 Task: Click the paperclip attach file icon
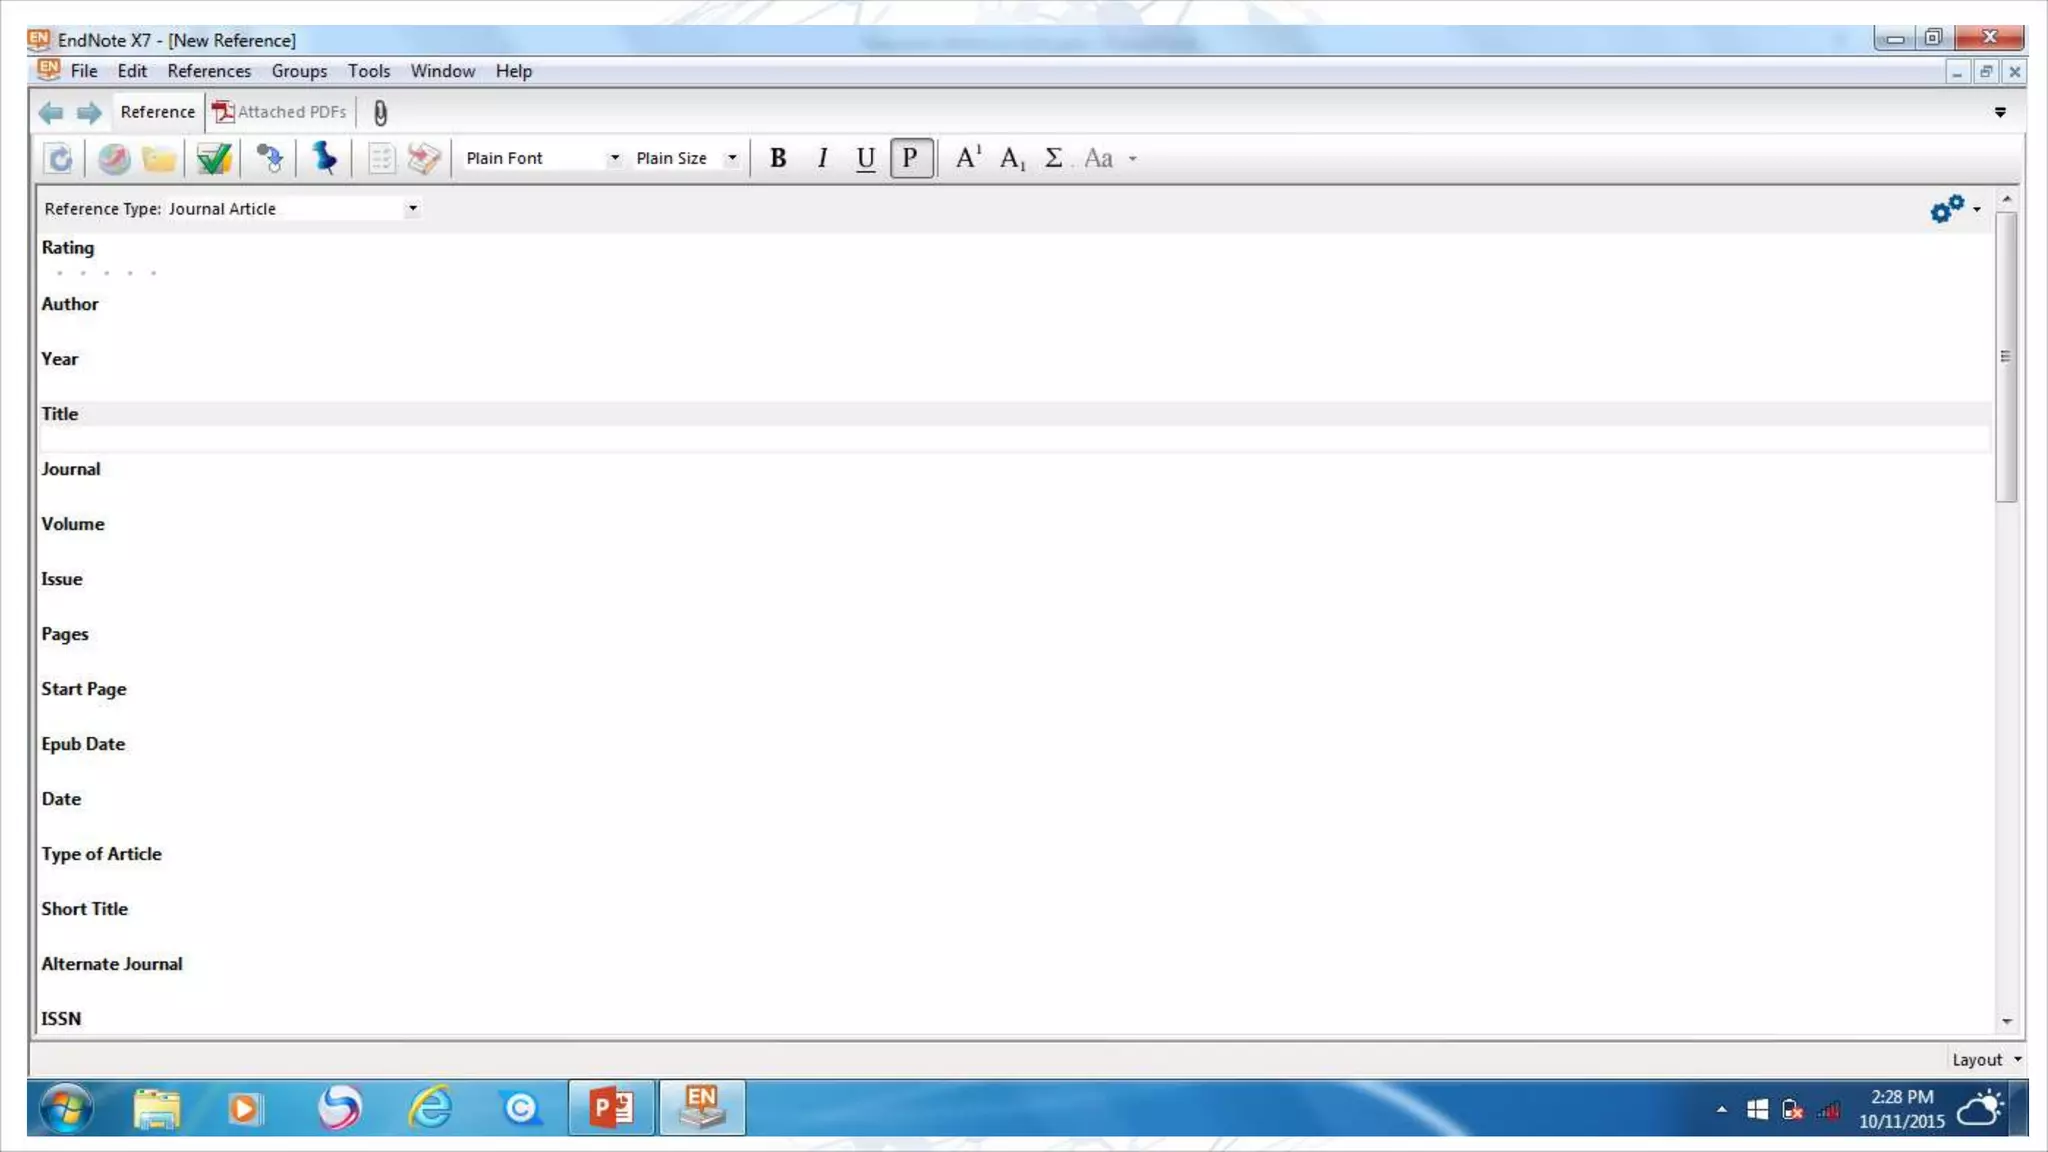[x=380, y=113]
